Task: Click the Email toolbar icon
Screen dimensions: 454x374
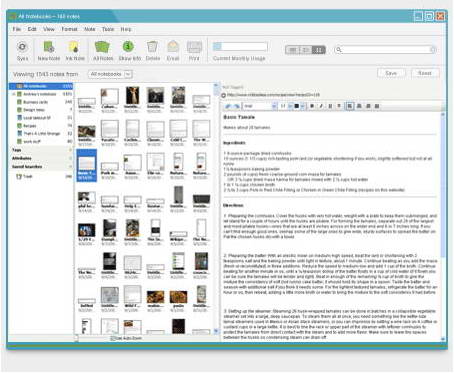Action: pyautogui.click(x=173, y=47)
